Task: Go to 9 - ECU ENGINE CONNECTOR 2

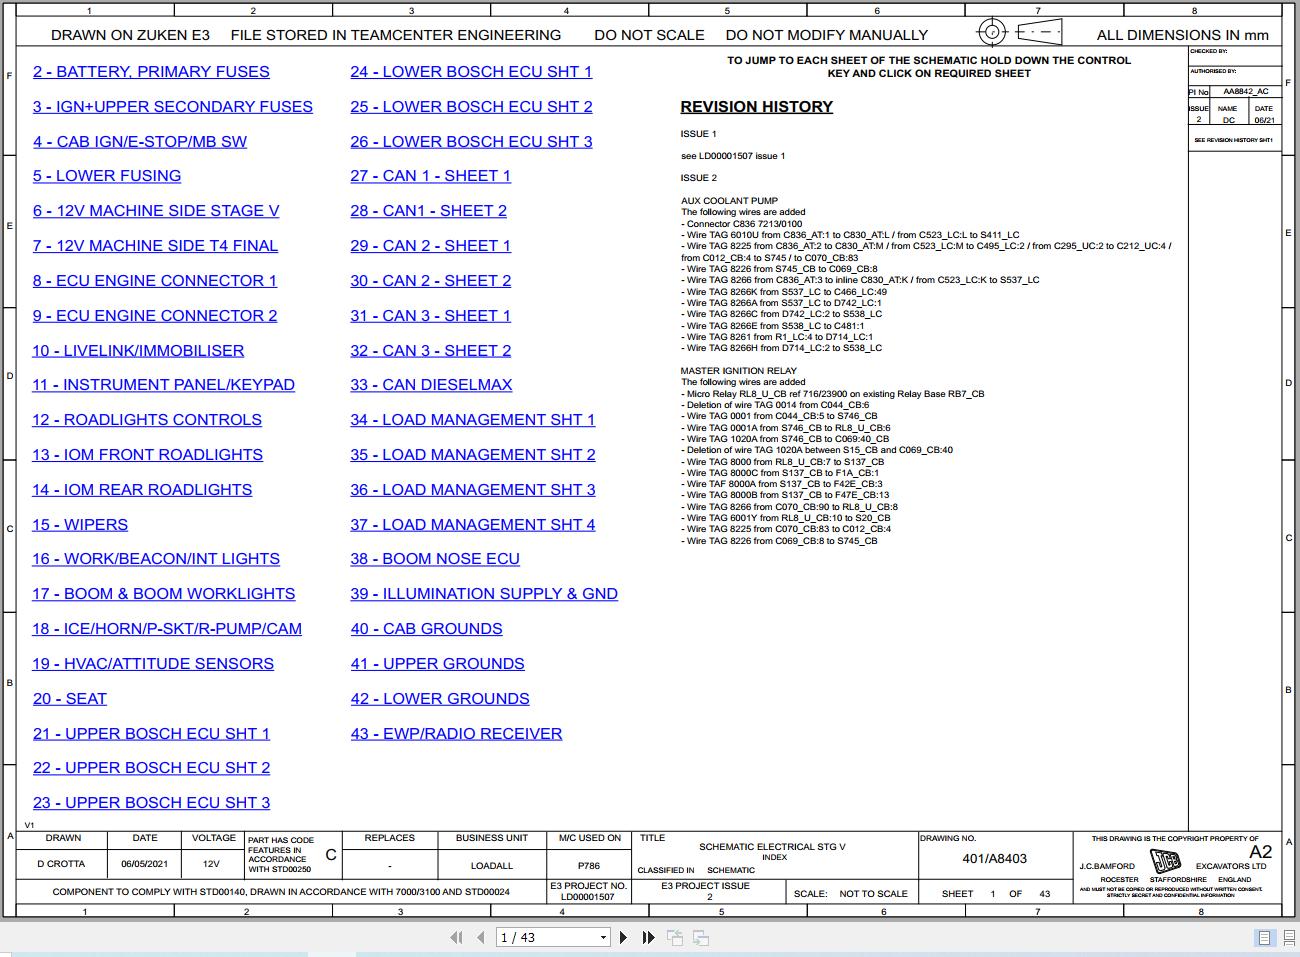Action: [x=155, y=316]
